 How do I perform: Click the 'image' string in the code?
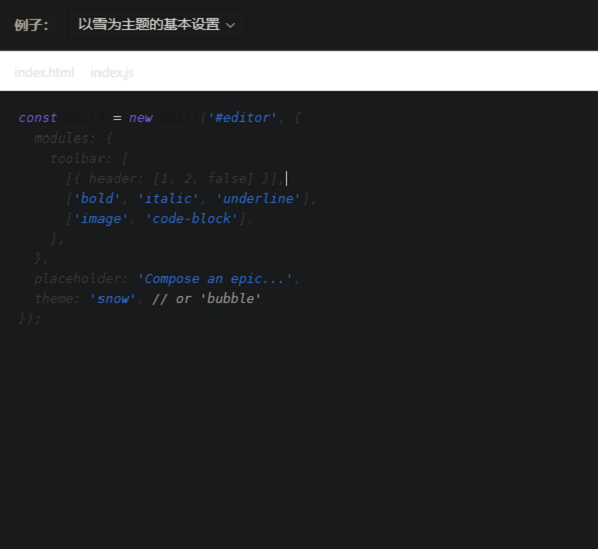[x=101, y=219]
